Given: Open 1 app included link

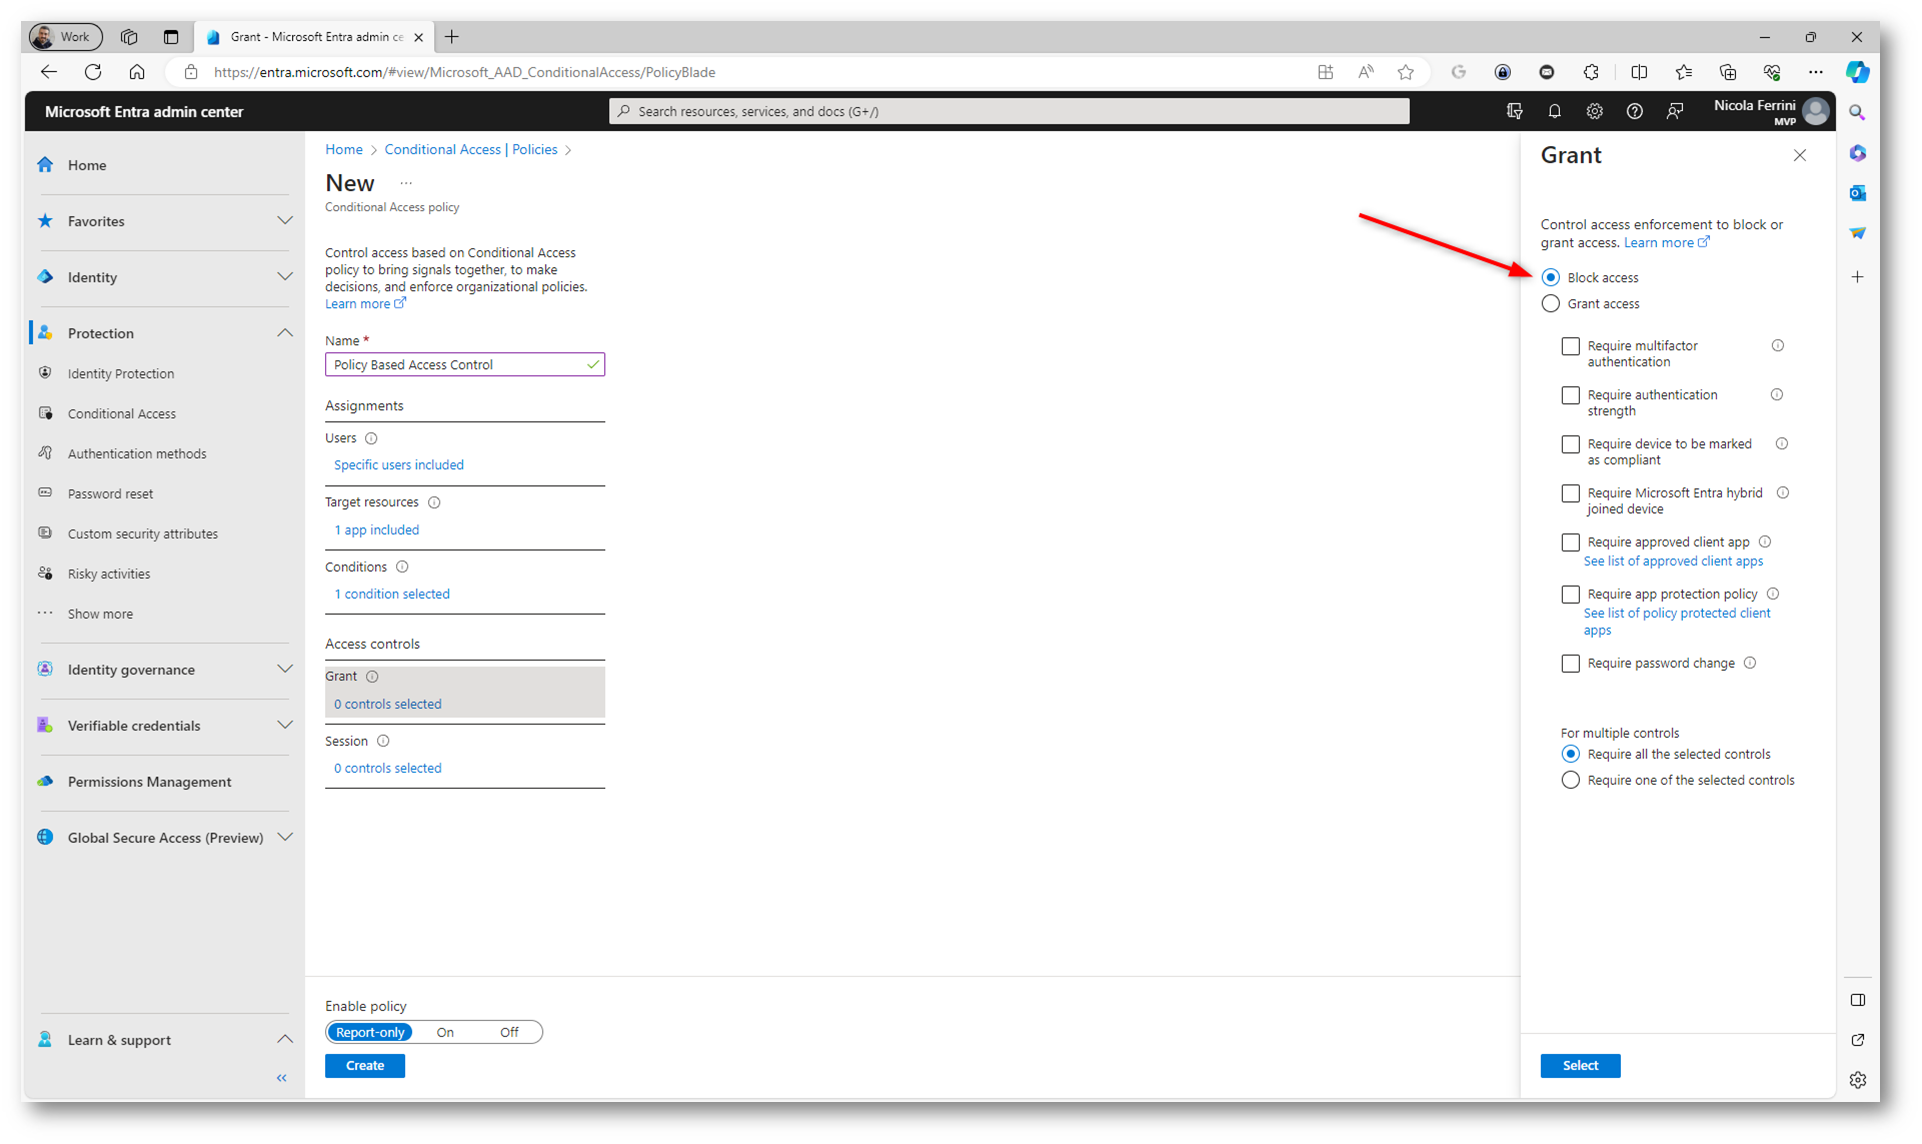Looking at the screenshot, I should coord(377,530).
